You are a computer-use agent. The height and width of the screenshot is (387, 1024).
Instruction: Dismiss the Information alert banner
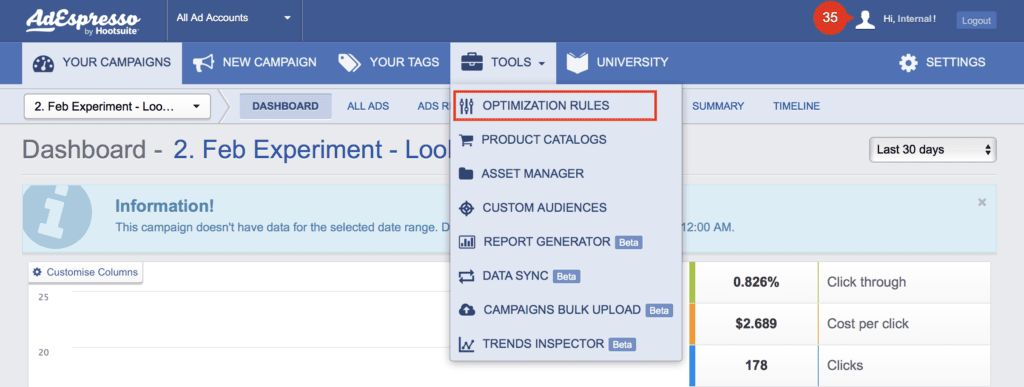click(982, 202)
